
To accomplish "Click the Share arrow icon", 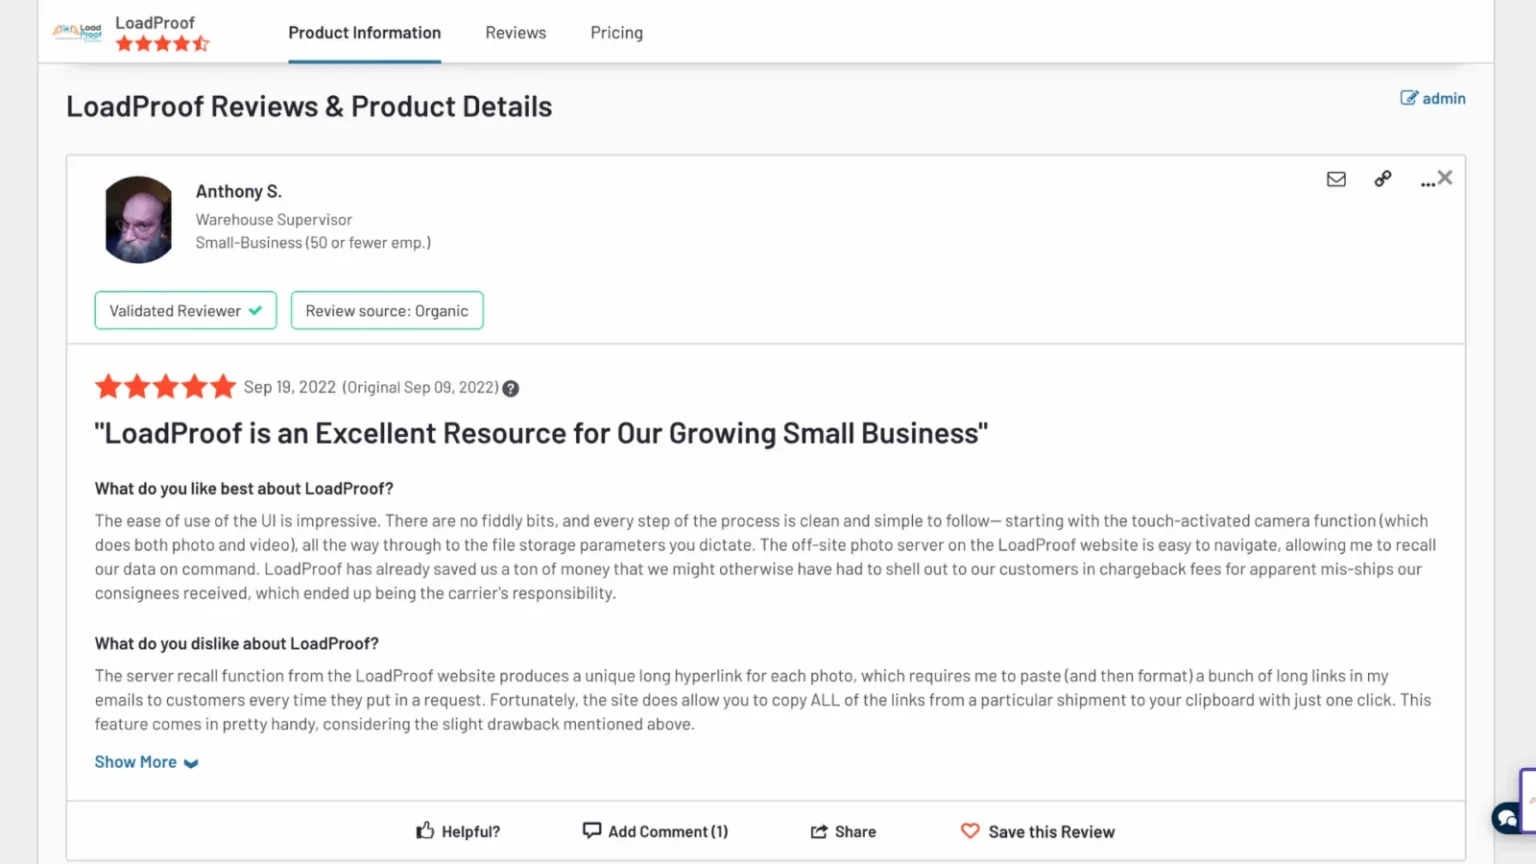I will (x=819, y=831).
